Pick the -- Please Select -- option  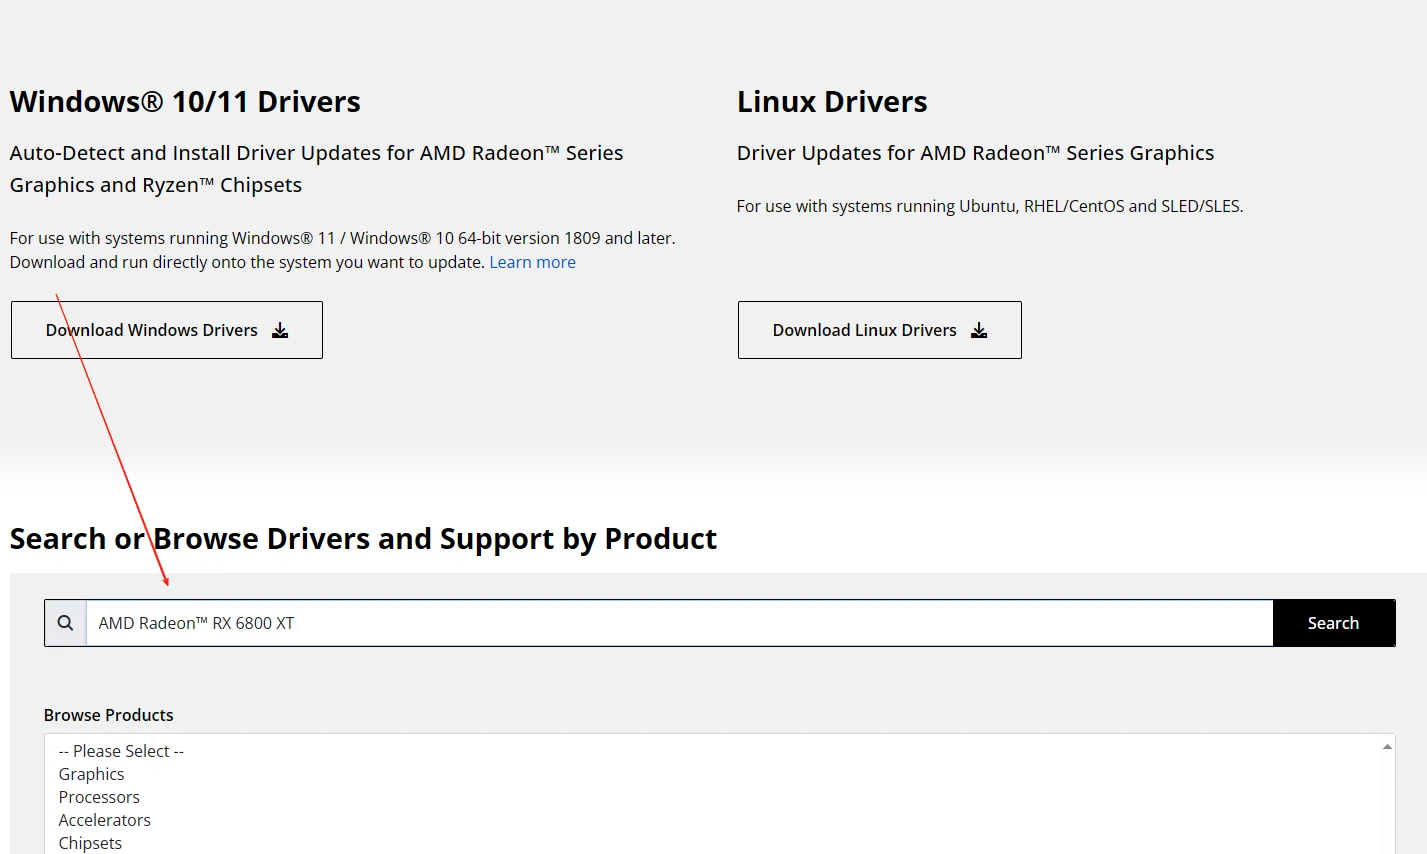pyautogui.click(x=121, y=751)
